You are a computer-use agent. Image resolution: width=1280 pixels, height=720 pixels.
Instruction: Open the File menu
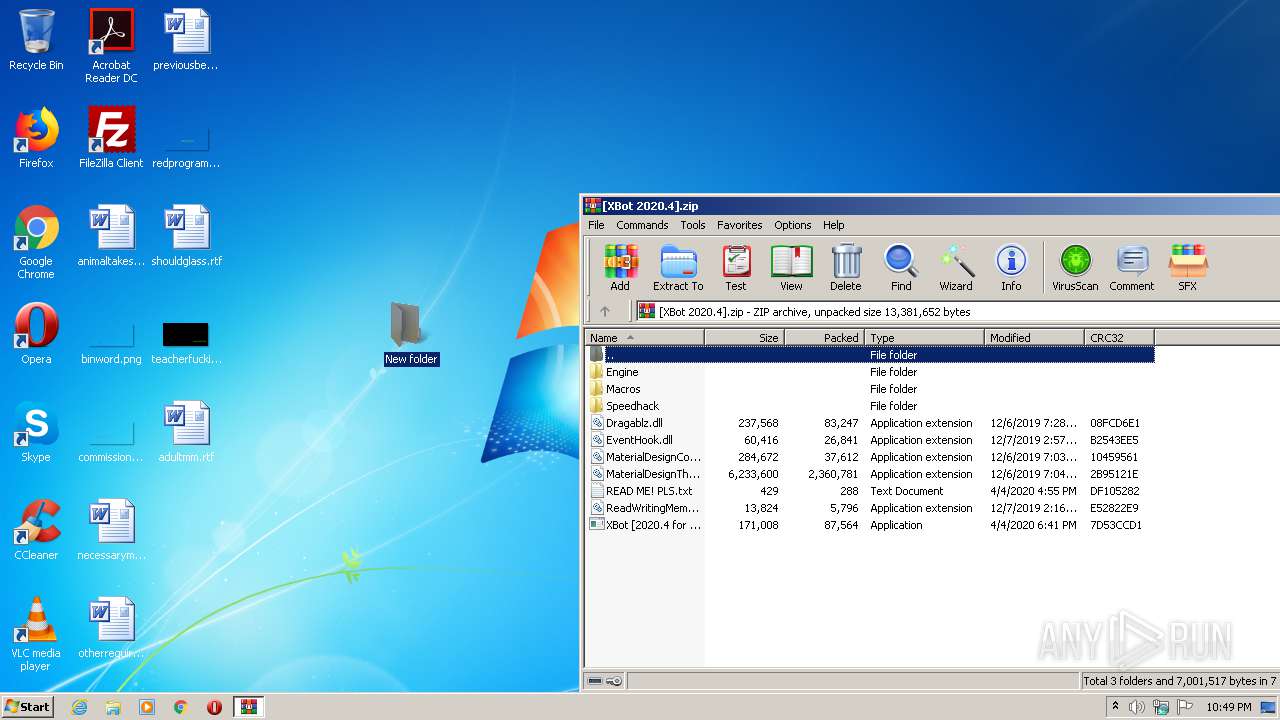point(596,225)
